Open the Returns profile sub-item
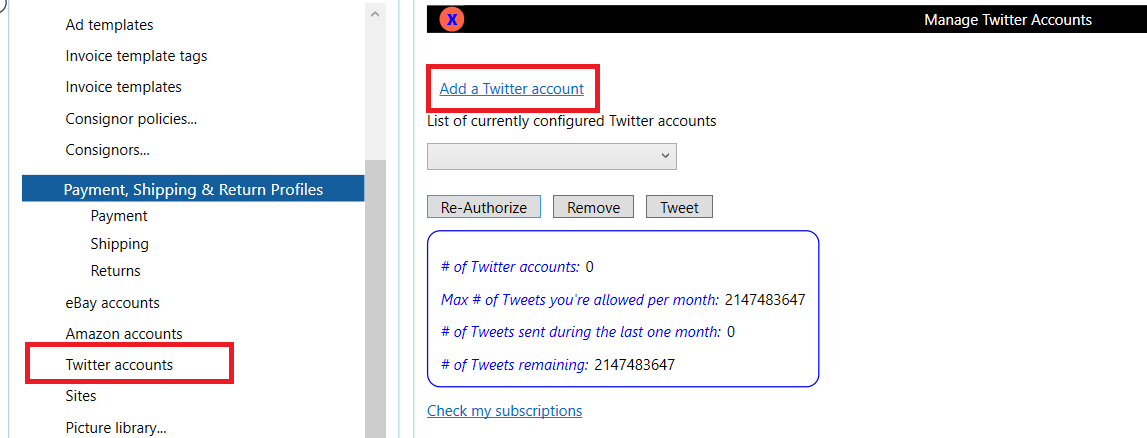 coord(116,271)
